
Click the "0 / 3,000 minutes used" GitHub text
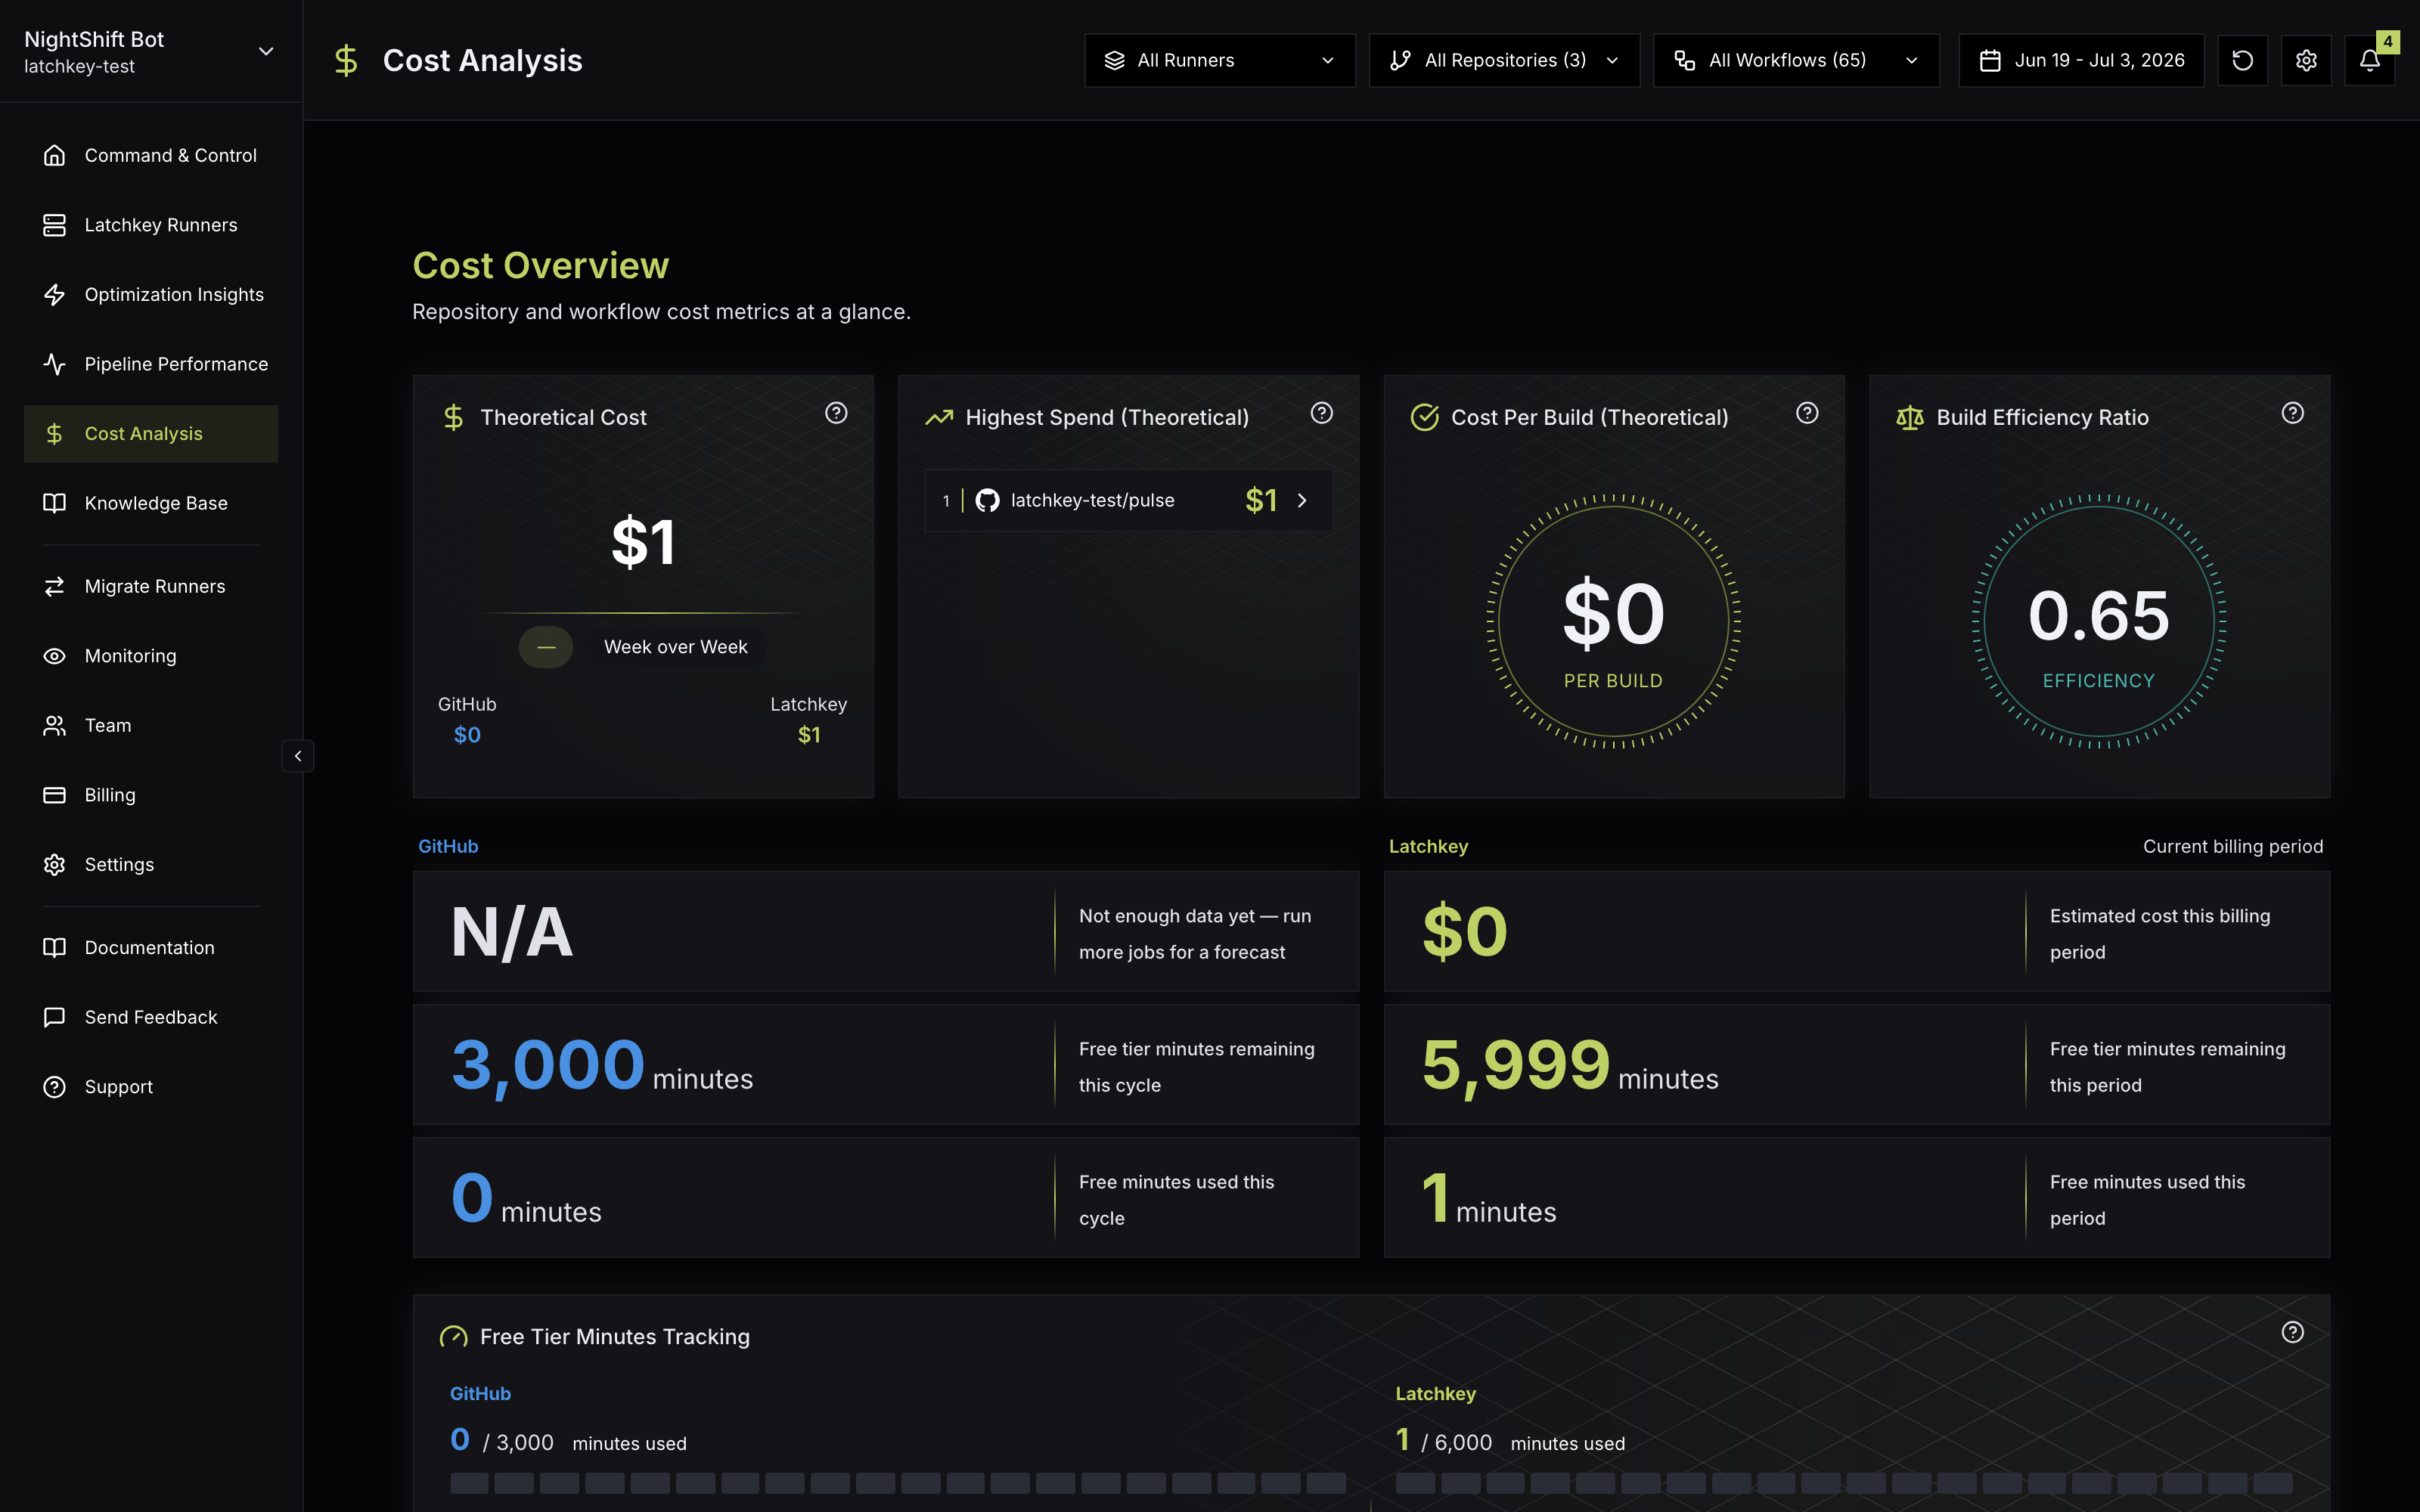(x=568, y=1441)
